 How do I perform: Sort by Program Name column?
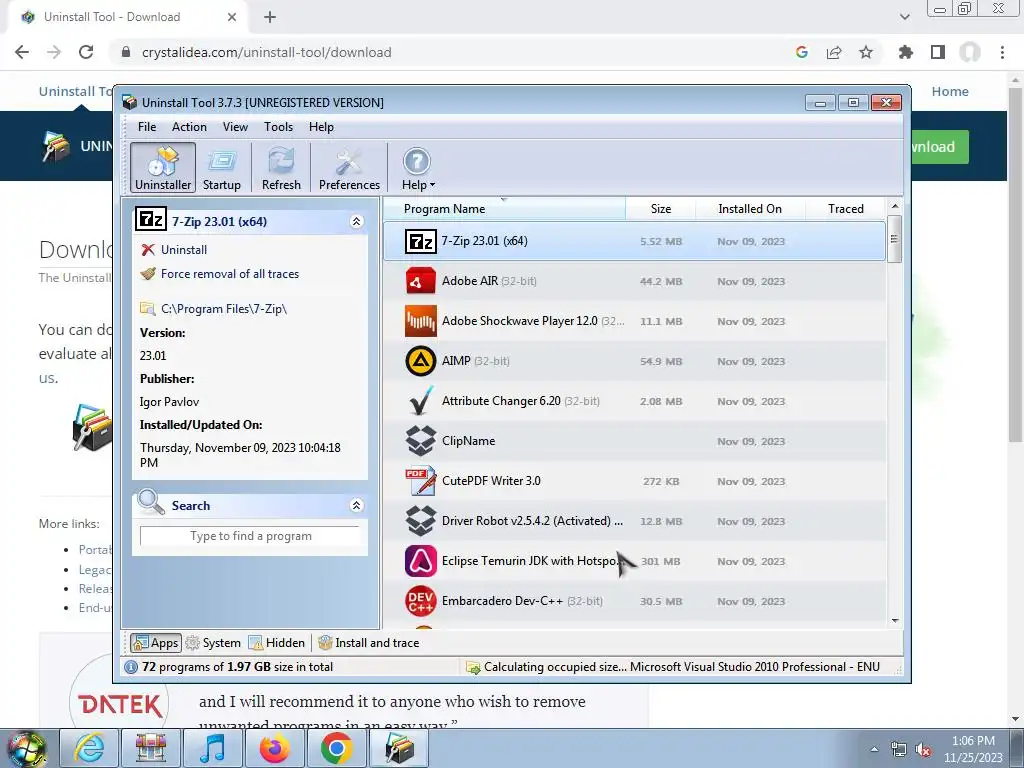pyautogui.click(x=504, y=208)
